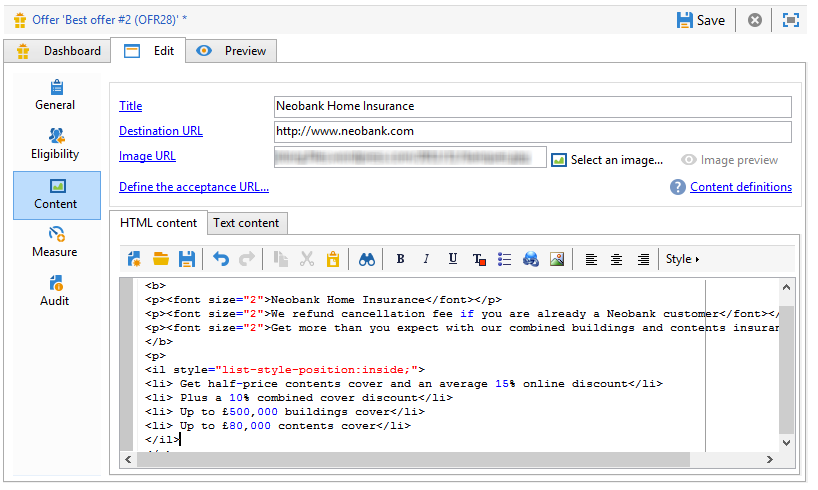Screen dimensions: 818x490
Task: Click the redo arrow icon
Action: (x=247, y=259)
